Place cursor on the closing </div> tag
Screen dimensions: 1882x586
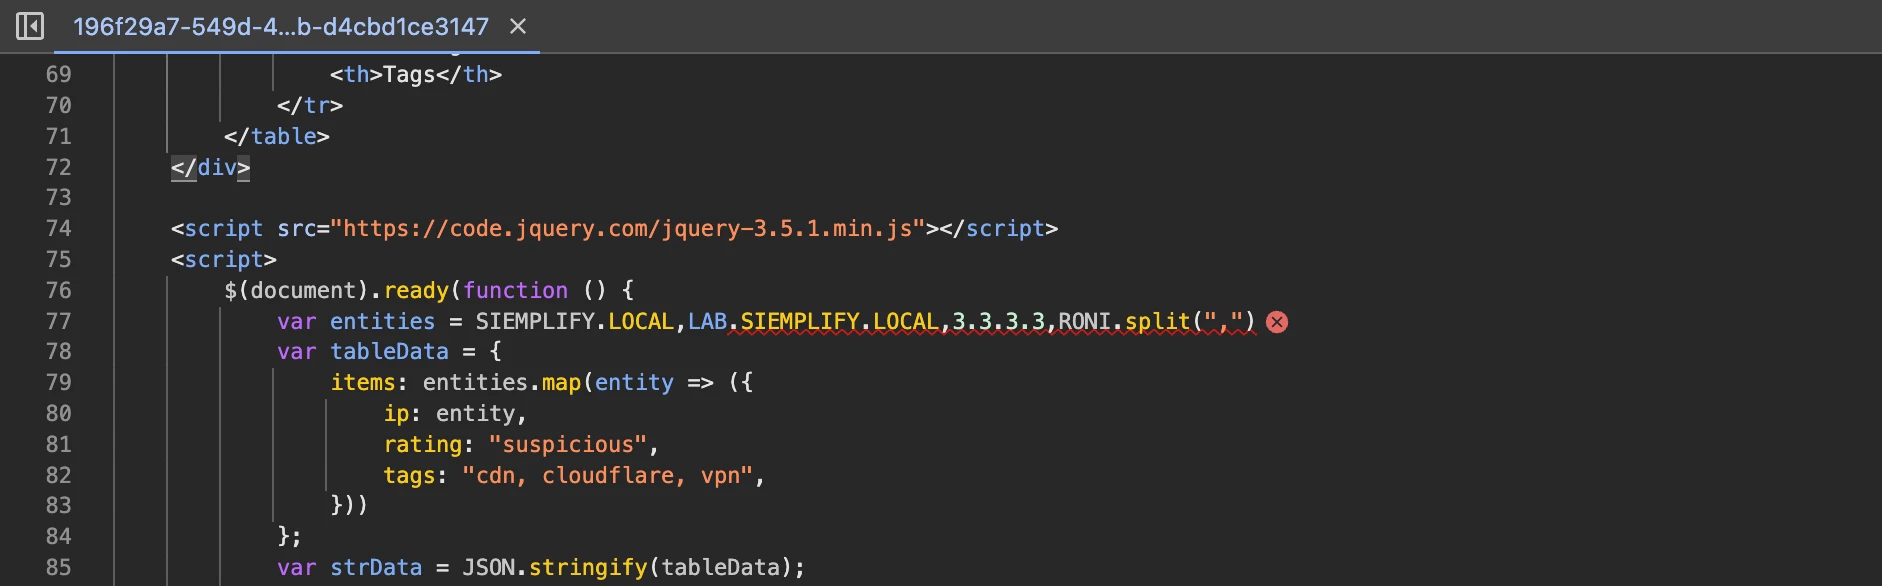click(x=210, y=167)
